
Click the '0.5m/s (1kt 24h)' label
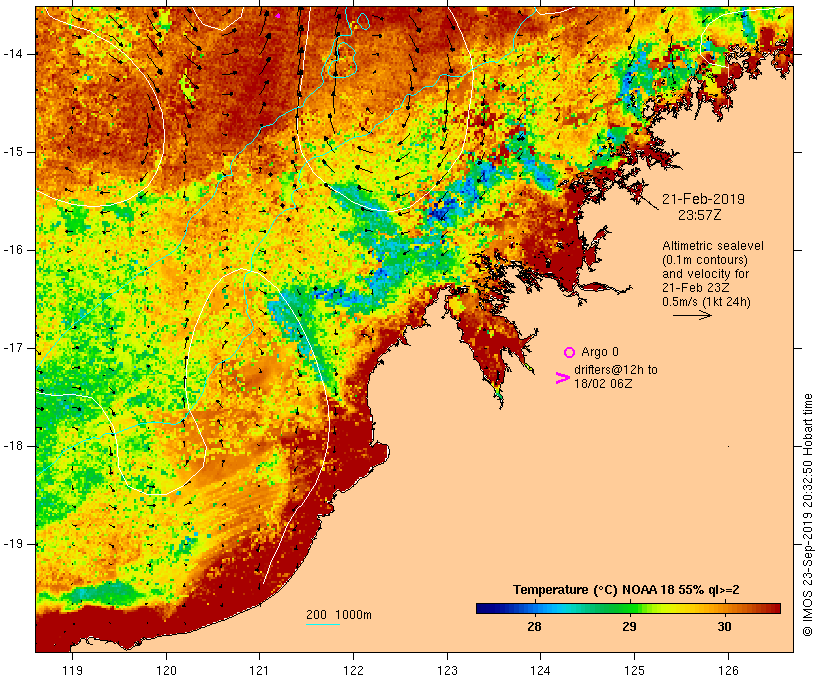[x=706, y=302]
